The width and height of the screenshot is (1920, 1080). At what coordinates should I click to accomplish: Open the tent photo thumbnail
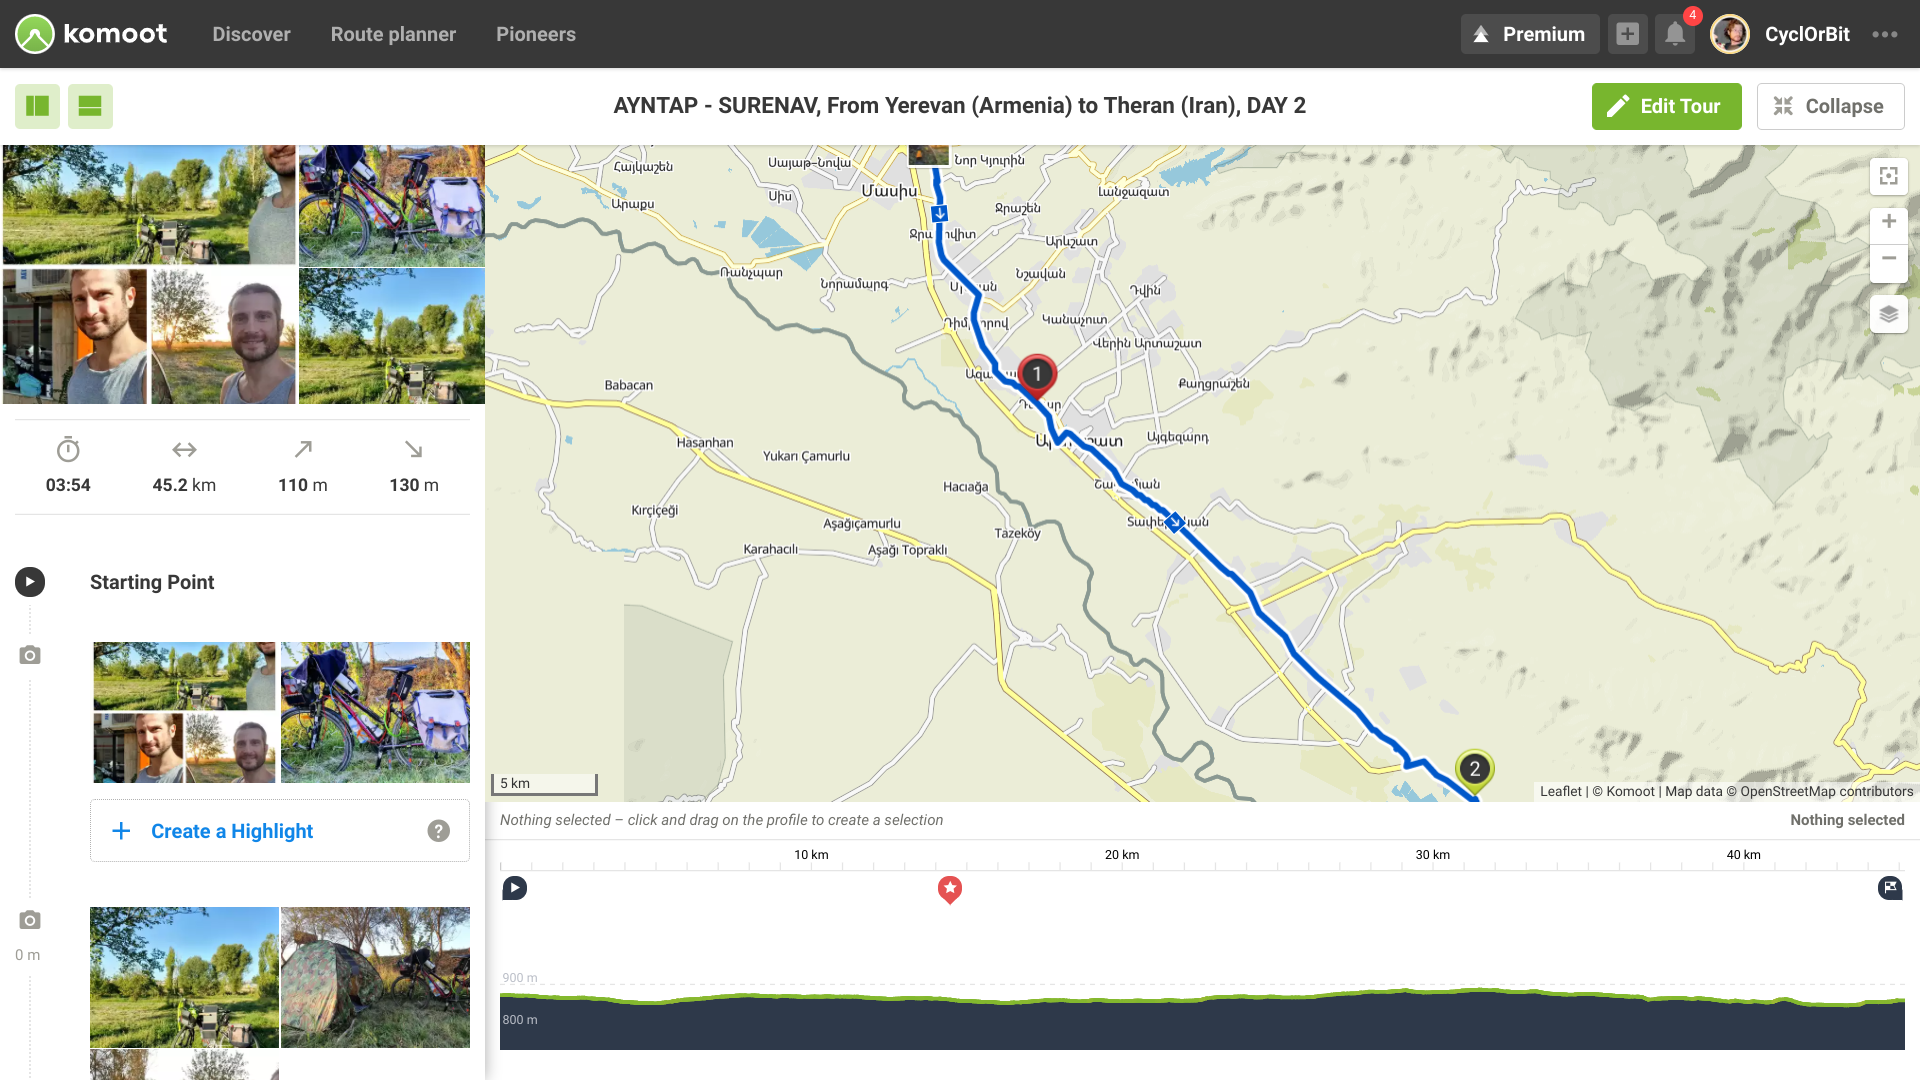tap(375, 977)
